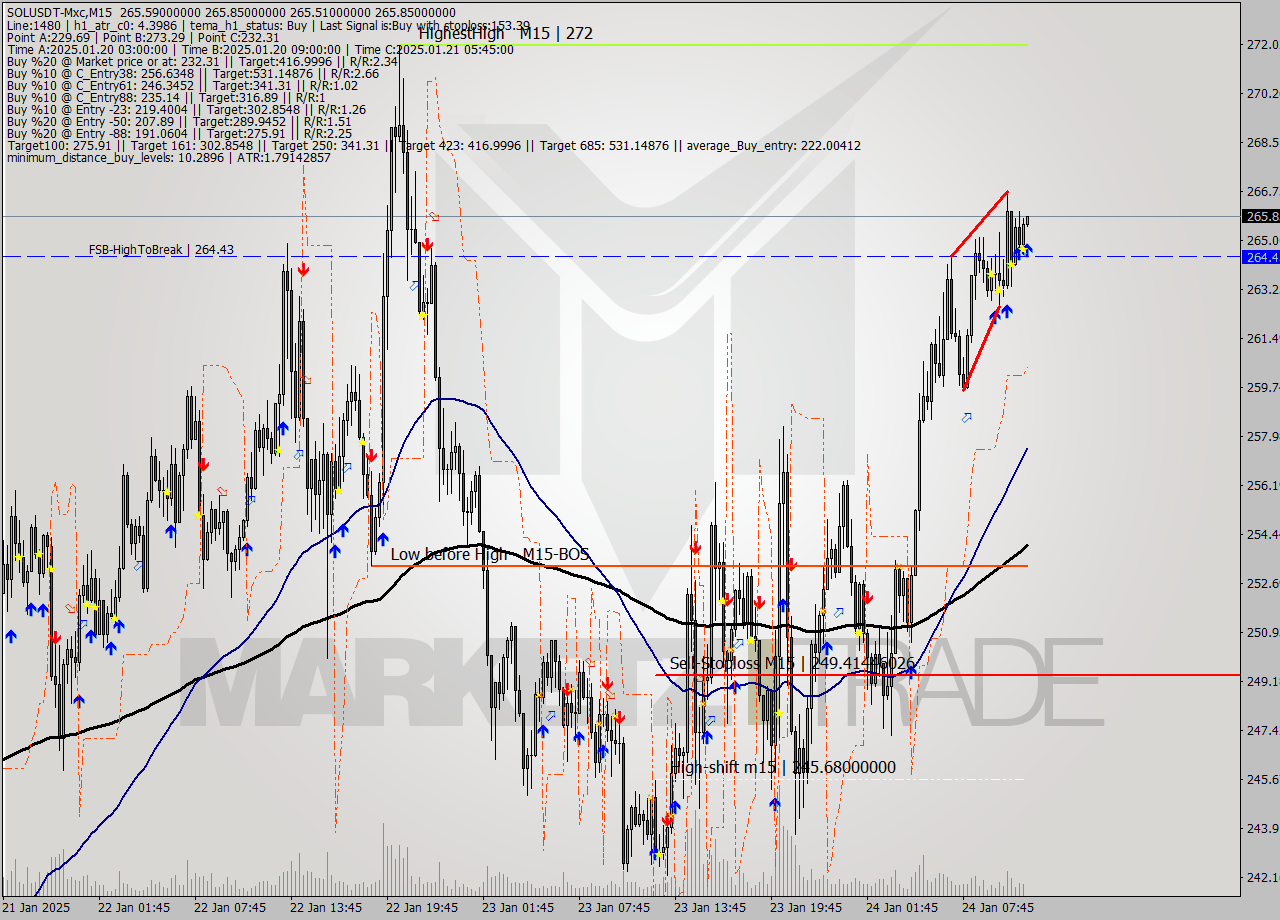Click the 24 Jan 07:45 time label
Screen dimensions: 1280x920
pyautogui.click(x=998, y=907)
